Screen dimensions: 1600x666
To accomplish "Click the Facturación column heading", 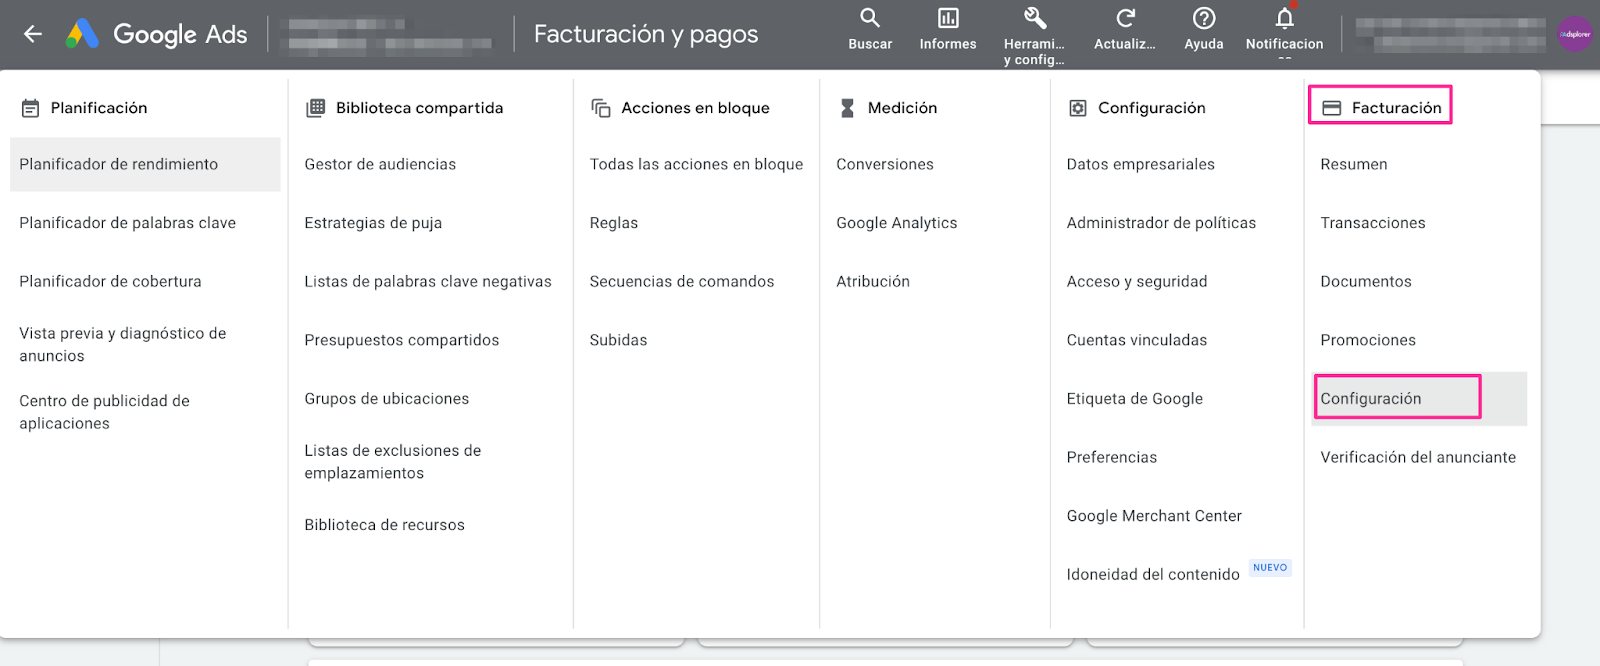I will pos(1397,108).
